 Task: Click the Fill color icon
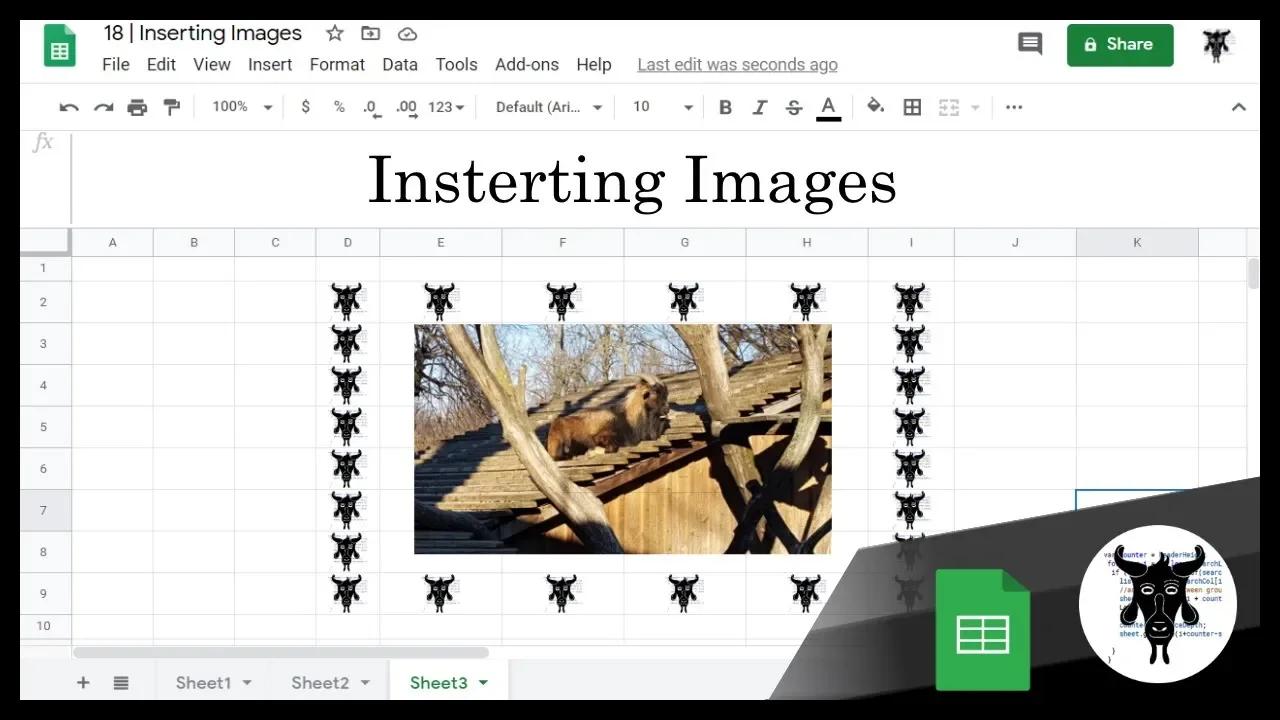[x=875, y=106]
